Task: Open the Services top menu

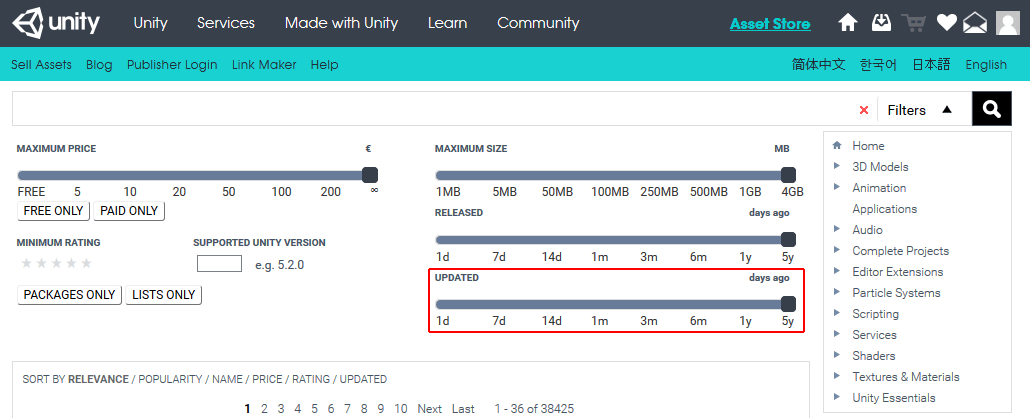Action: coord(226,23)
